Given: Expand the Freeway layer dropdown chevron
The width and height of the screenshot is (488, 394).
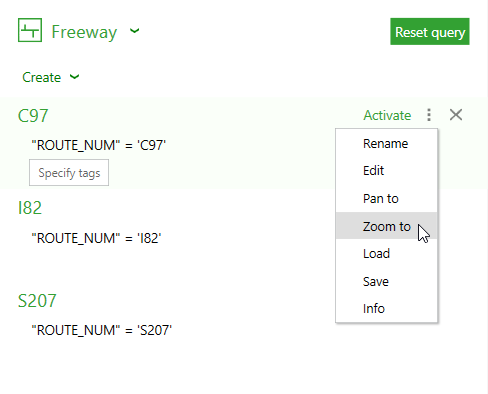Looking at the screenshot, I should 134,31.
